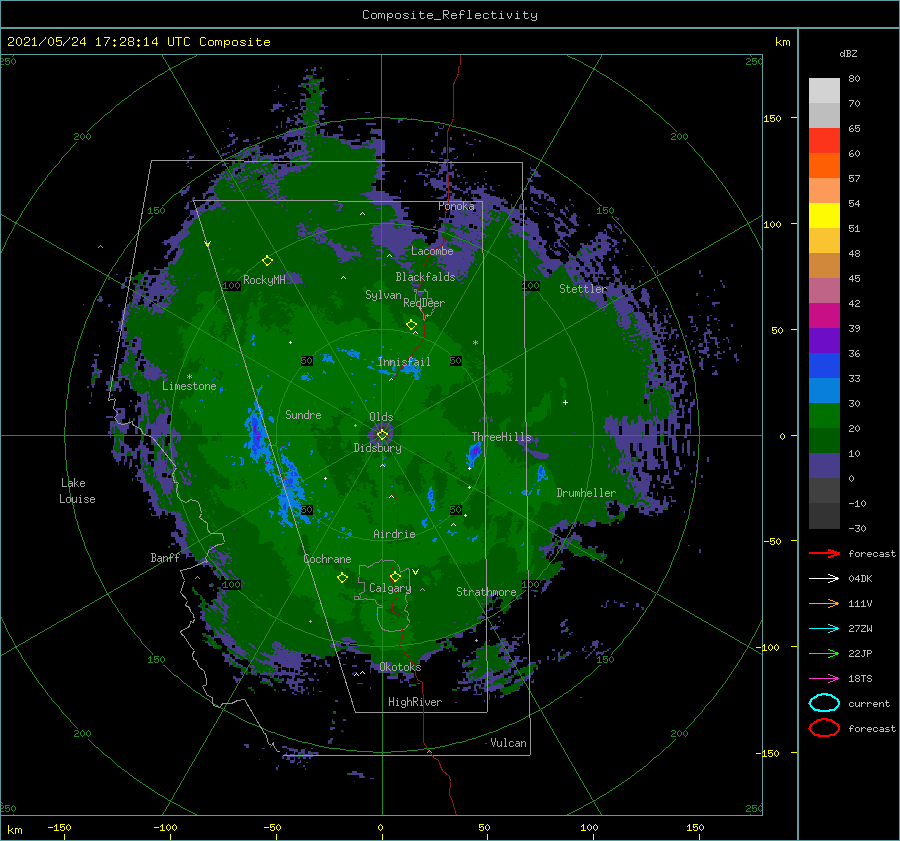
Task: Click the ThreeHills label
Action: point(501,437)
